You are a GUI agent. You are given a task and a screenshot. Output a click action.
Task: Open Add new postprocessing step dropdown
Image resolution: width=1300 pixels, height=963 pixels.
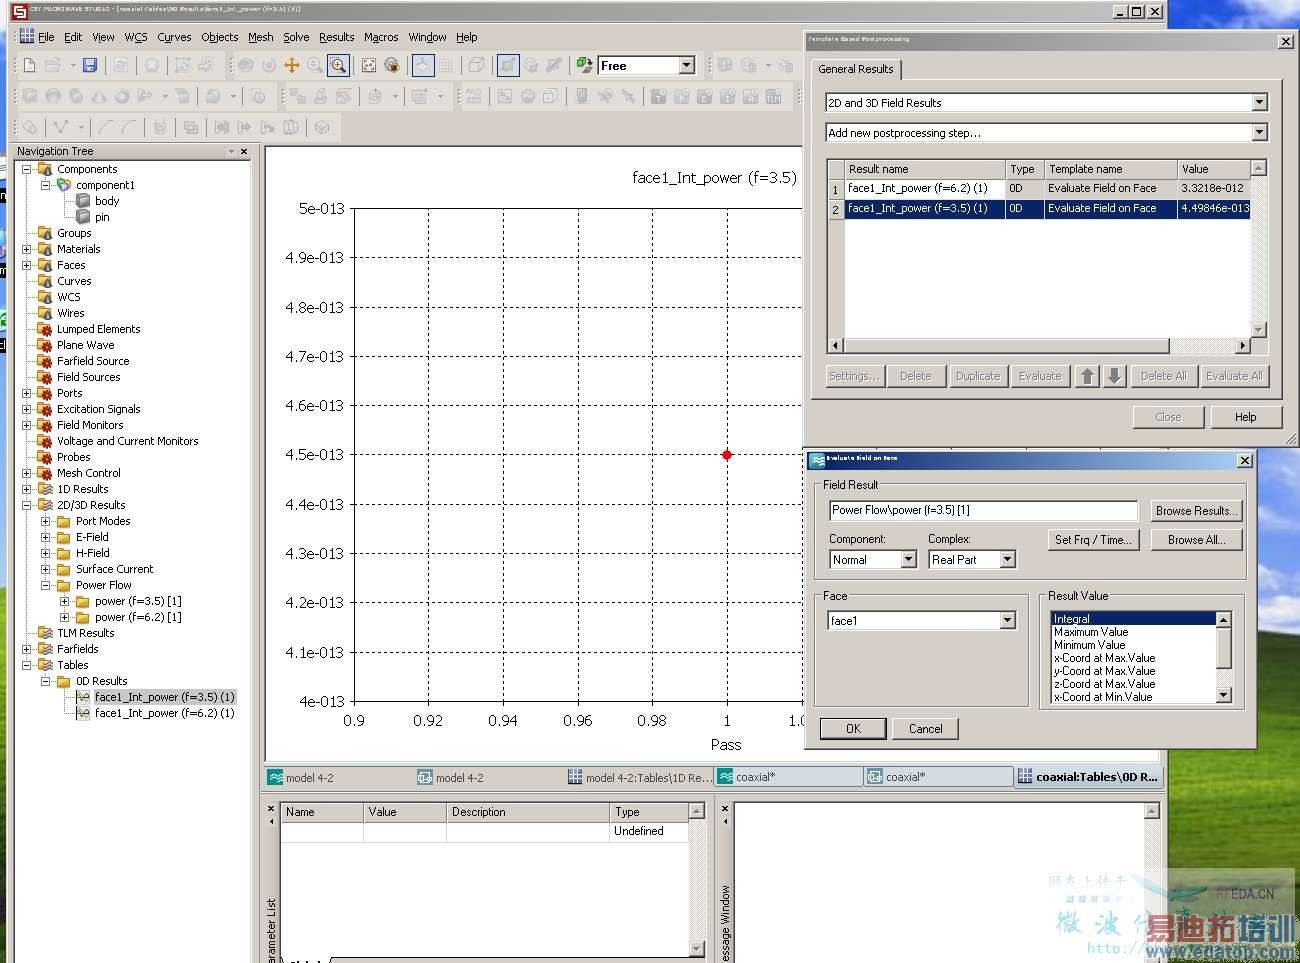[x=1259, y=132]
